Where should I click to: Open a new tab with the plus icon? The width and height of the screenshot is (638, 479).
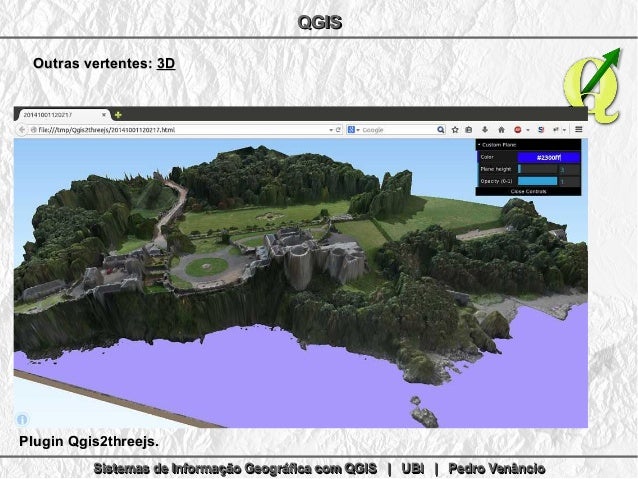click(118, 115)
